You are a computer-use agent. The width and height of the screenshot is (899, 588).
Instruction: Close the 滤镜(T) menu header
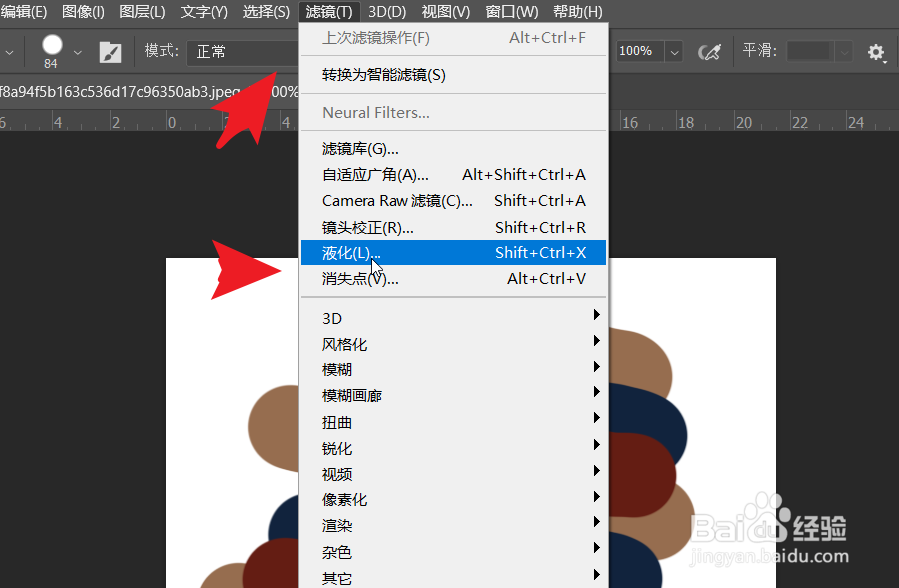click(x=329, y=11)
